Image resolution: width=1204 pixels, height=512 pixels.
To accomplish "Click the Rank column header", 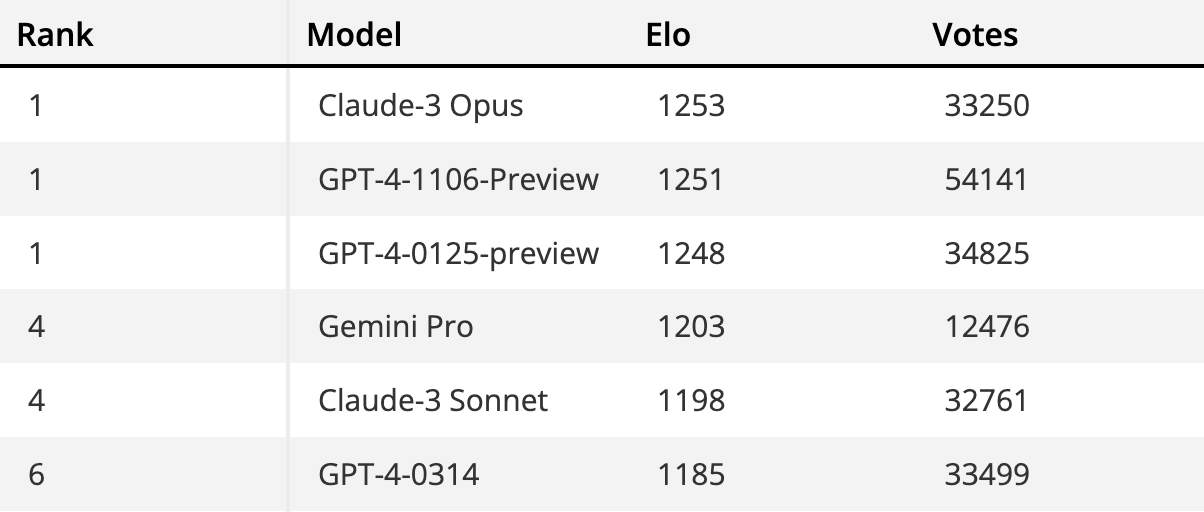I will coord(56,35).
